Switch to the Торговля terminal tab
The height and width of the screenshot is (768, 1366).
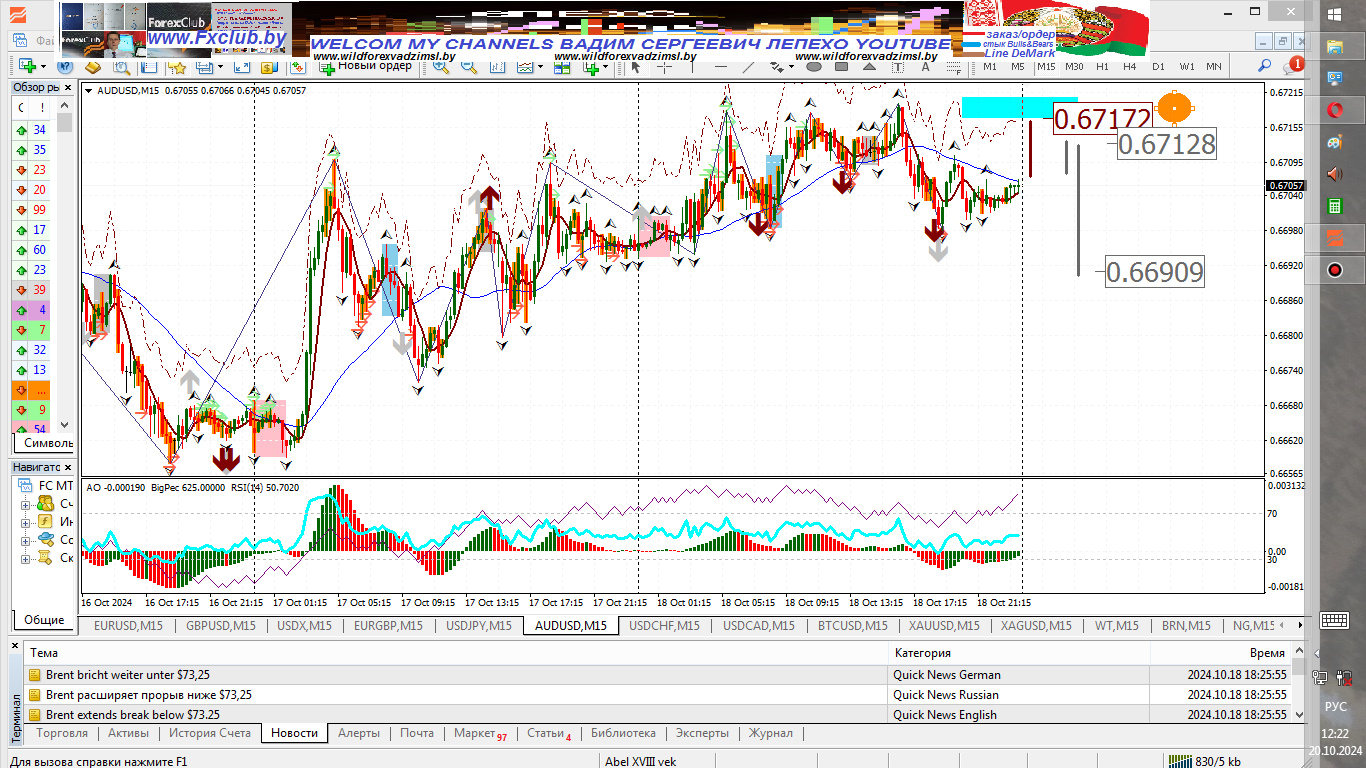point(62,733)
